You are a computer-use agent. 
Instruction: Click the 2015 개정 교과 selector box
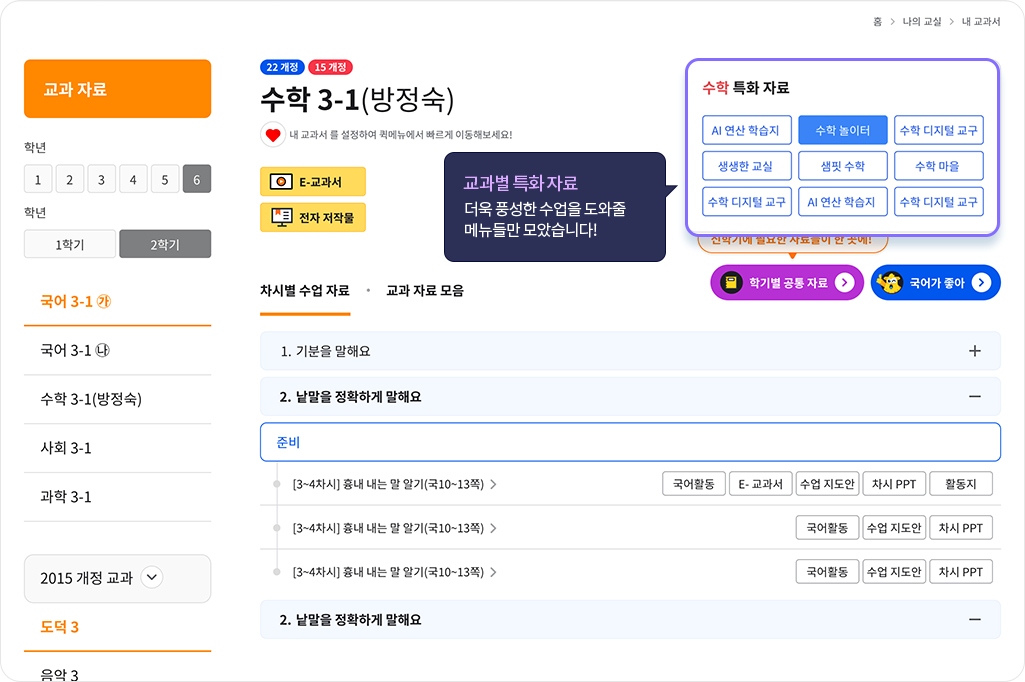point(118,578)
